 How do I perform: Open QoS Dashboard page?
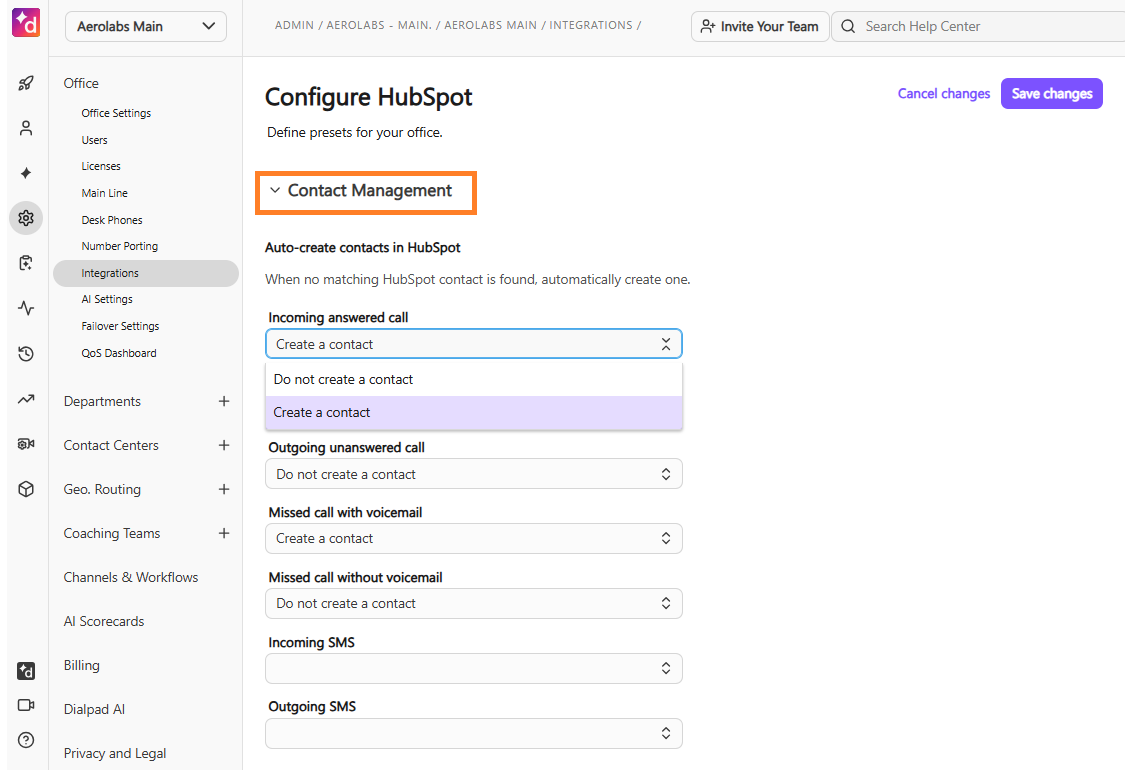(x=119, y=353)
